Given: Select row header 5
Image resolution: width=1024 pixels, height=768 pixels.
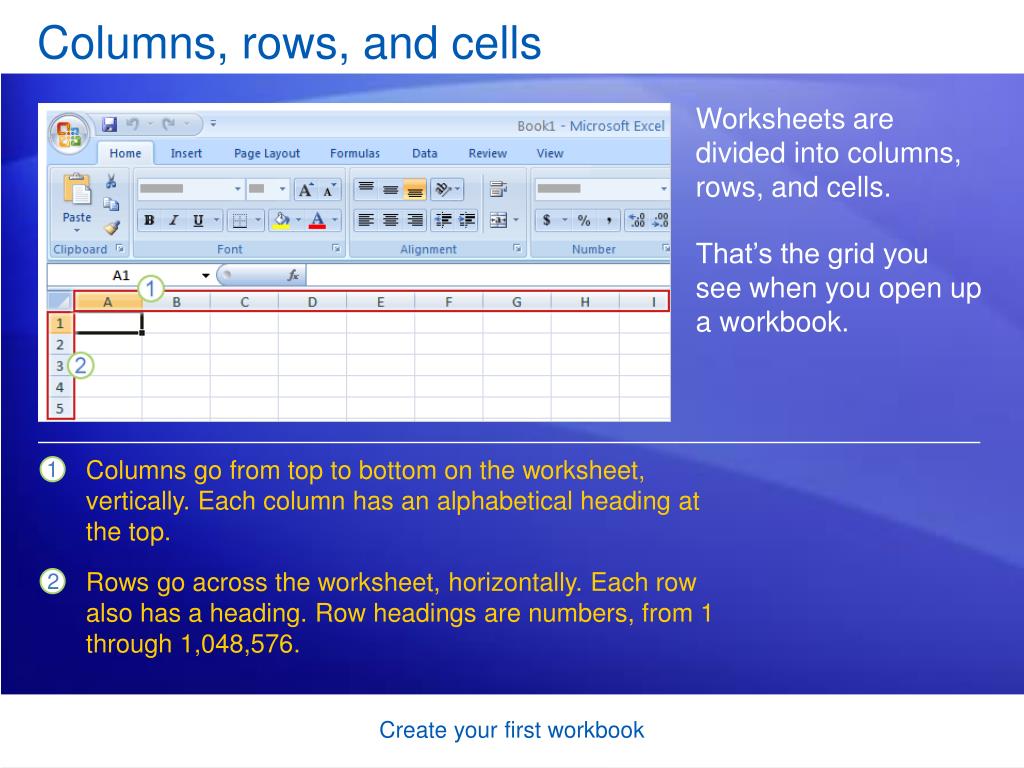Looking at the screenshot, I should click(61, 408).
